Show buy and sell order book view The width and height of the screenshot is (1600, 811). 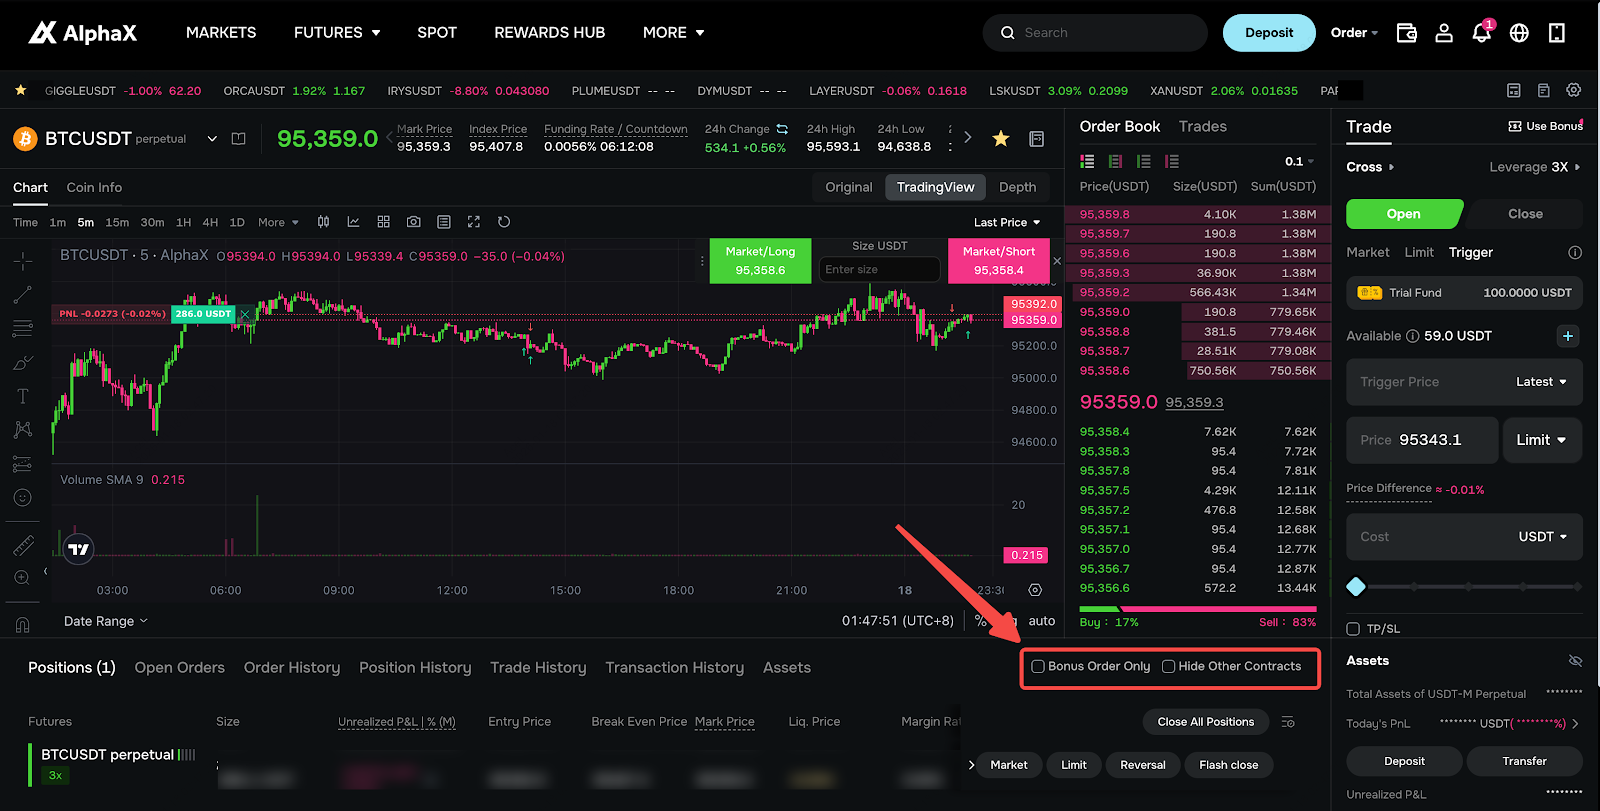pos(1087,161)
